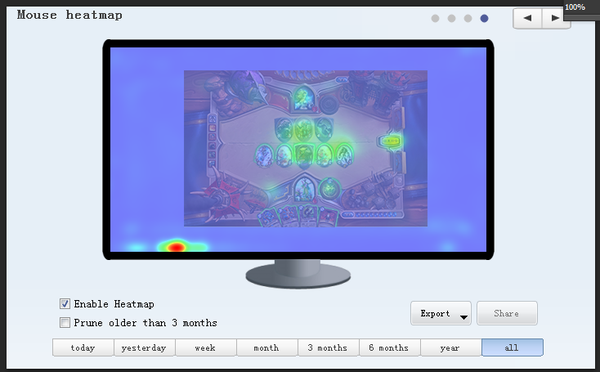Select the all time range
The width and height of the screenshot is (600, 372).
coord(512,348)
